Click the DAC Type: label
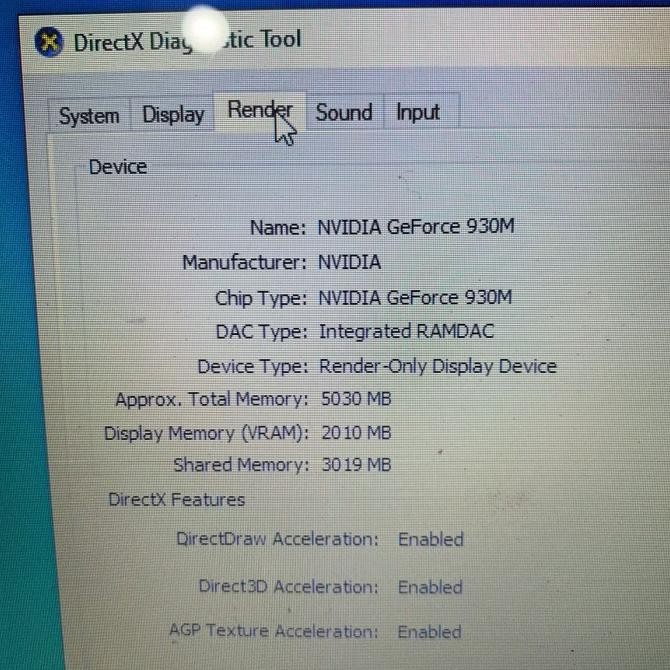This screenshot has height=670, width=670. [262, 332]
